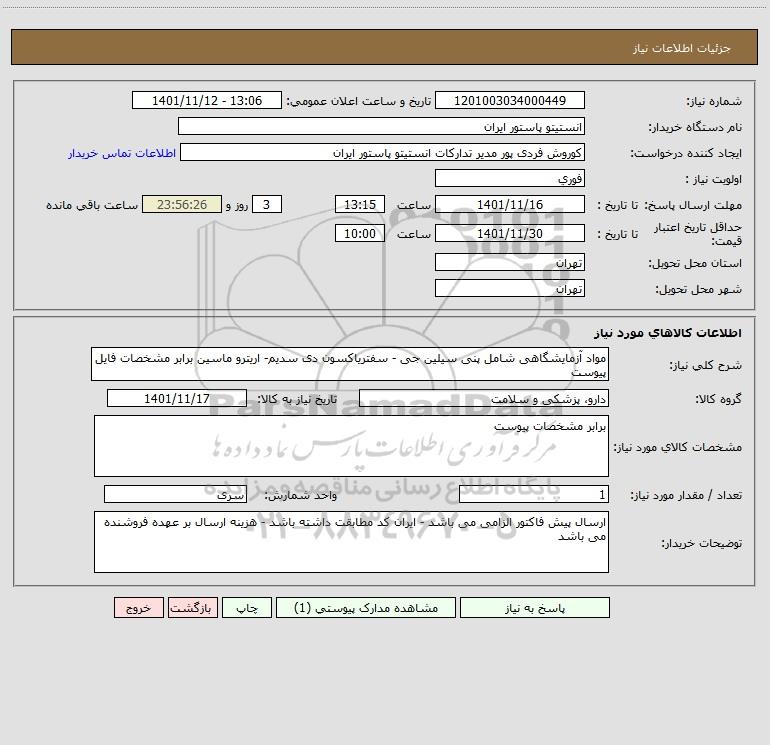
Task: Click the remaining days field showing 3
Action: [267, 204]
